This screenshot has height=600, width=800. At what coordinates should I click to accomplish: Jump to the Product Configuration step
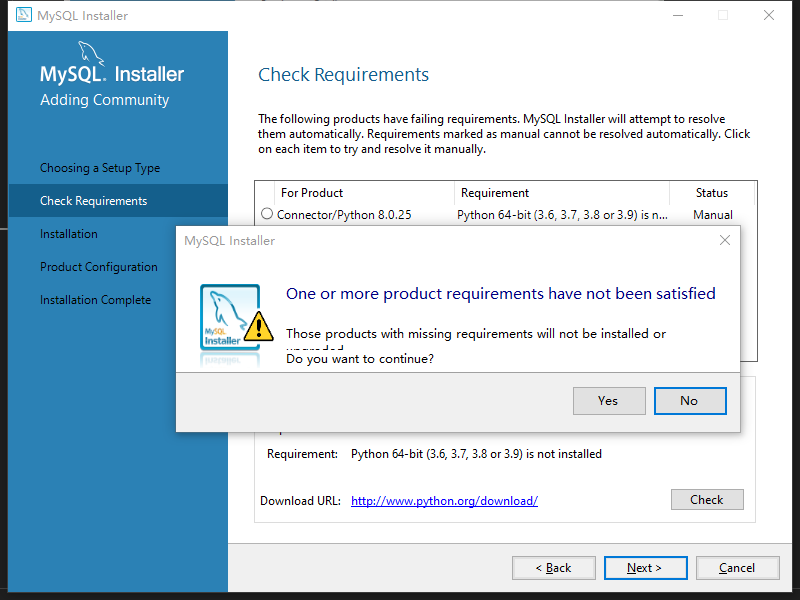99,267
